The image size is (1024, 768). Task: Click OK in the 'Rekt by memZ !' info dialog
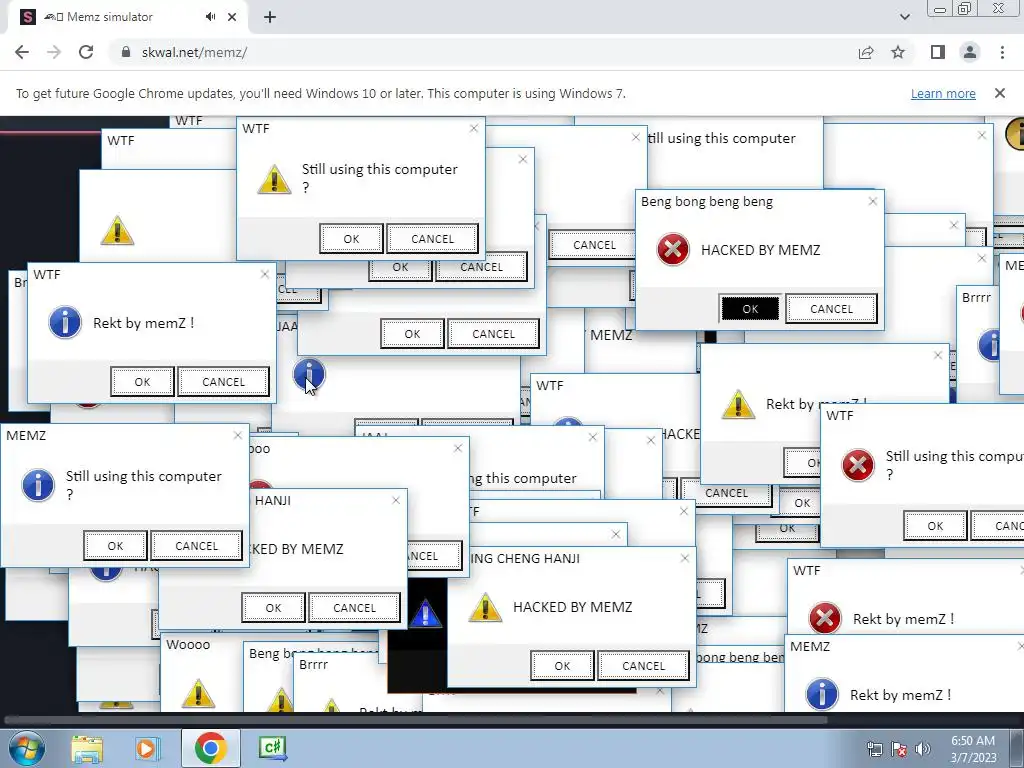[x=142, y=382]
